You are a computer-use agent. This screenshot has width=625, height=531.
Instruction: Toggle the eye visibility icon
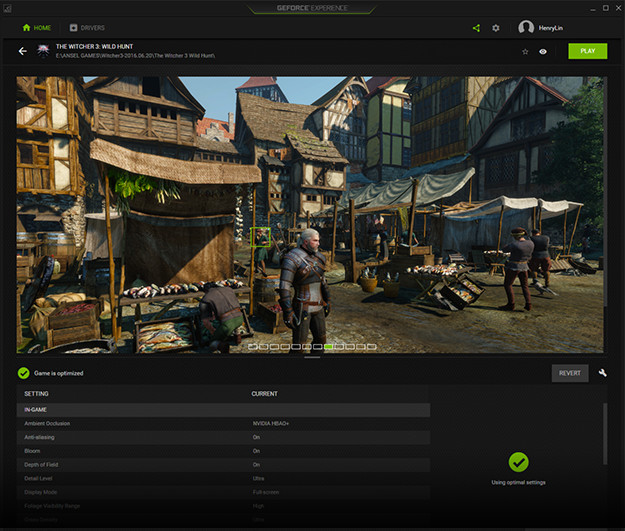point(543,51)
